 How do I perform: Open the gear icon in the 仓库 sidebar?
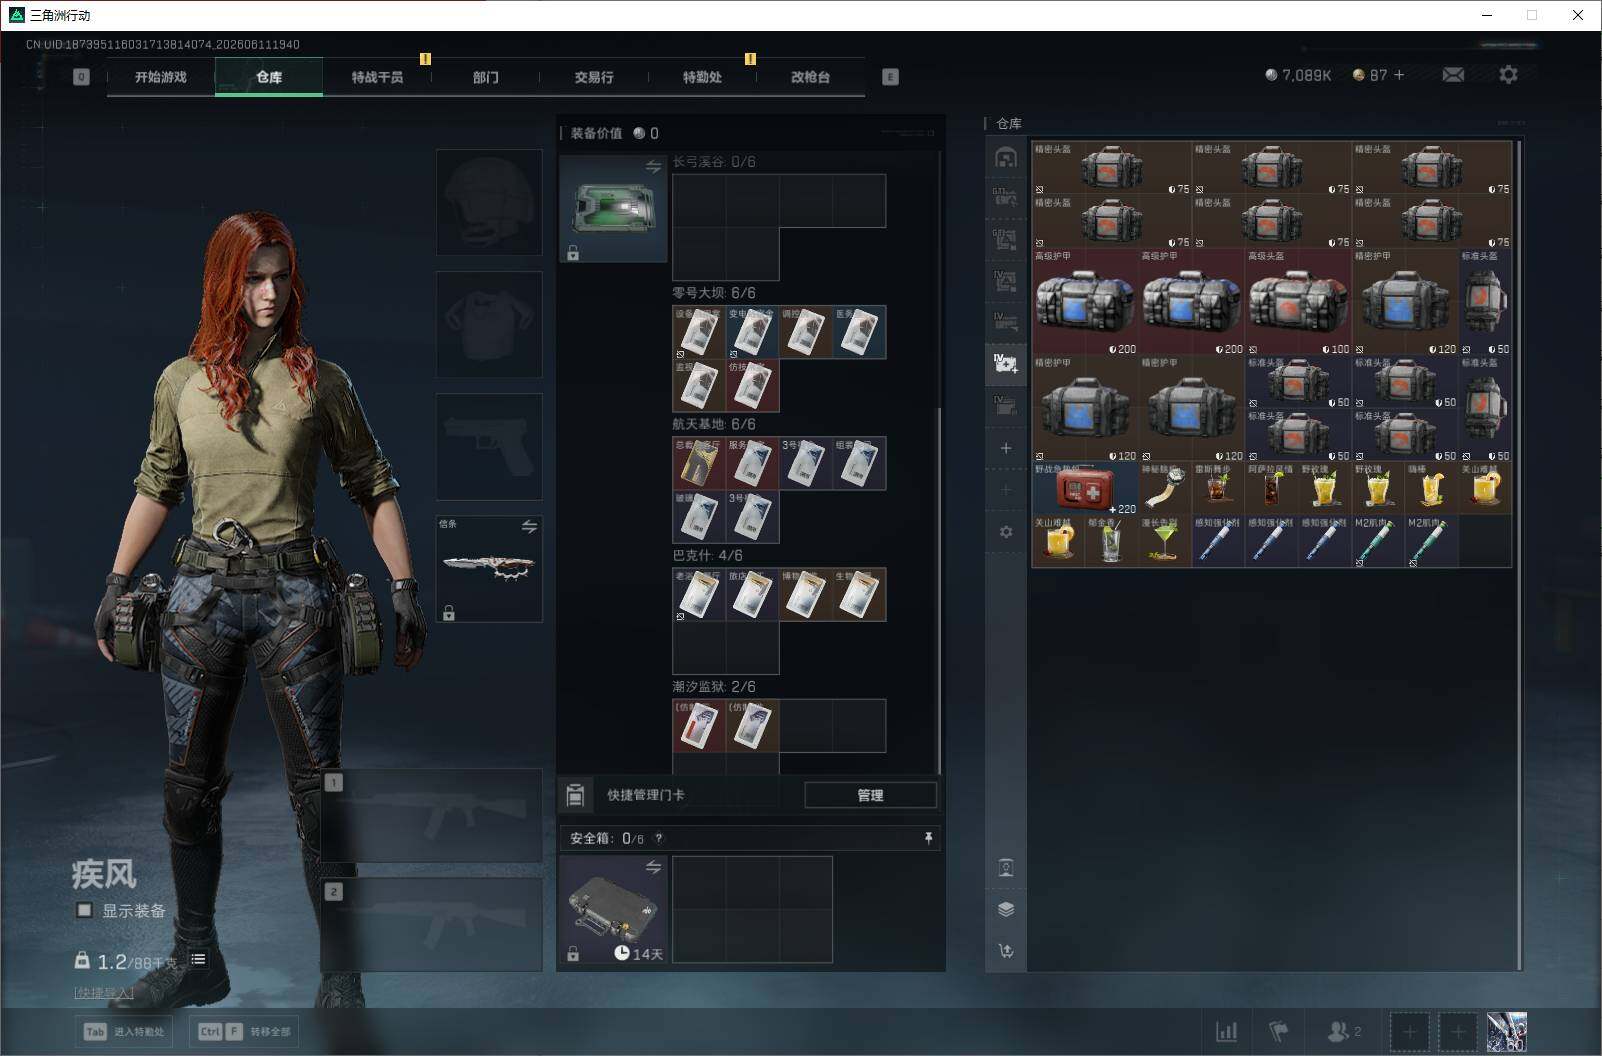point(1006,532)
